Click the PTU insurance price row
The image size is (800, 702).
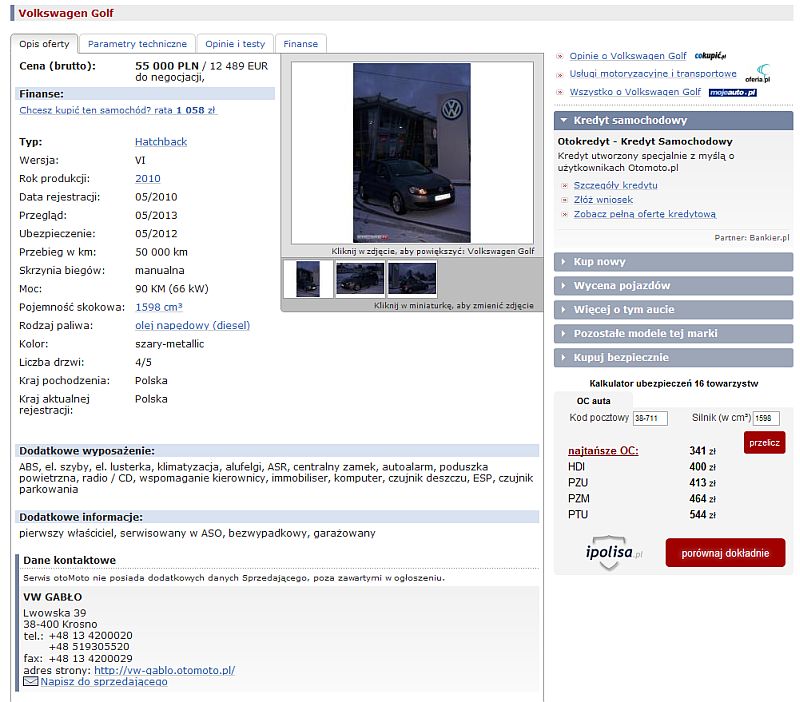[x=642, y=514]
